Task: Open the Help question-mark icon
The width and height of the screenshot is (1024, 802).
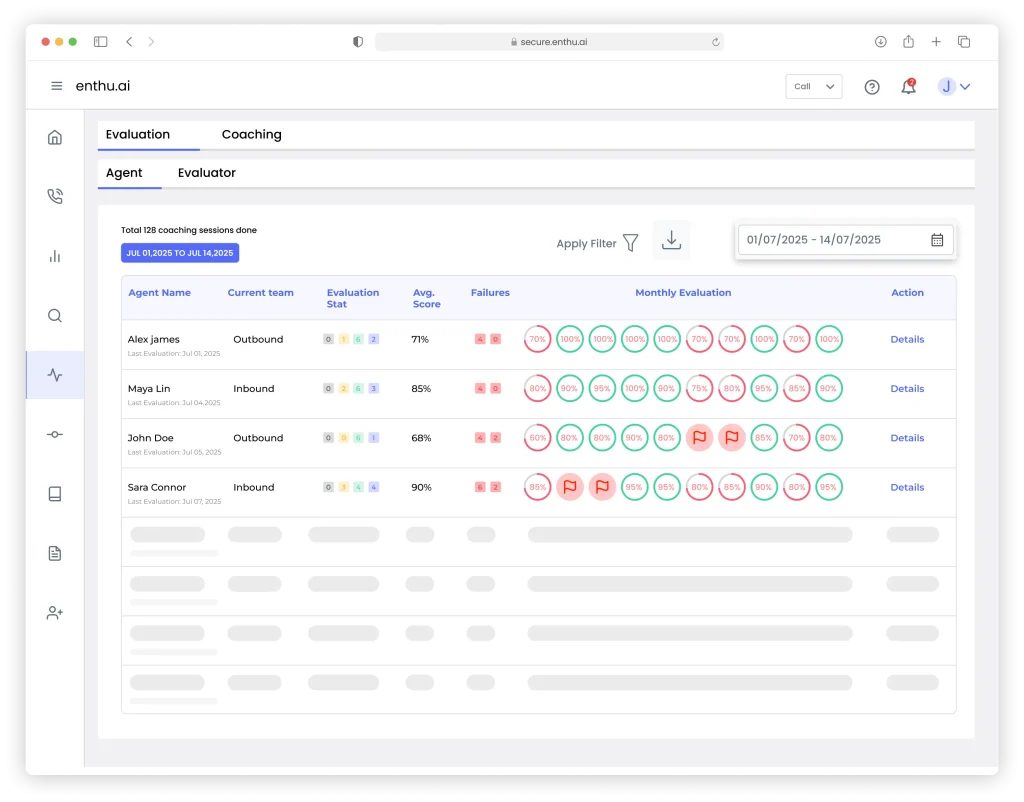Action: [x=871, y=86]
